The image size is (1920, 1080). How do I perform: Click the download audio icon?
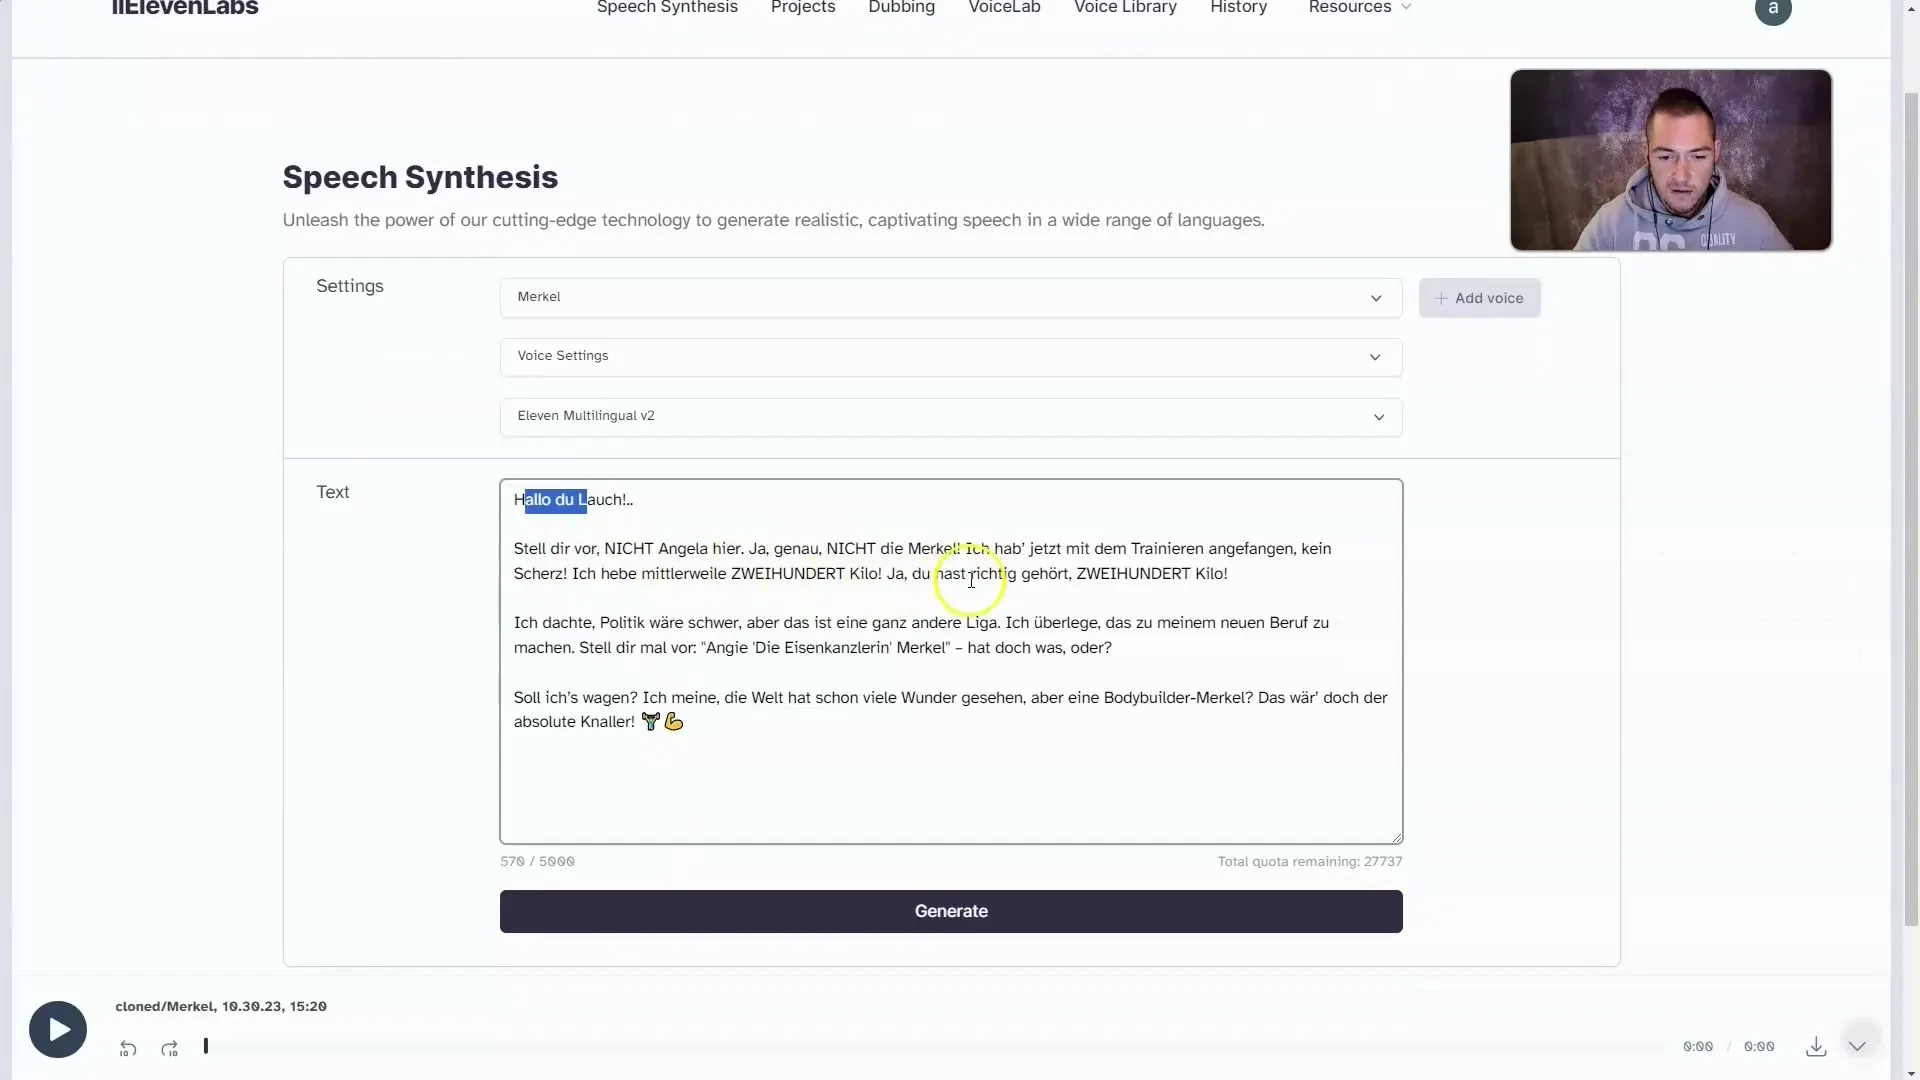[1816, 1046]
